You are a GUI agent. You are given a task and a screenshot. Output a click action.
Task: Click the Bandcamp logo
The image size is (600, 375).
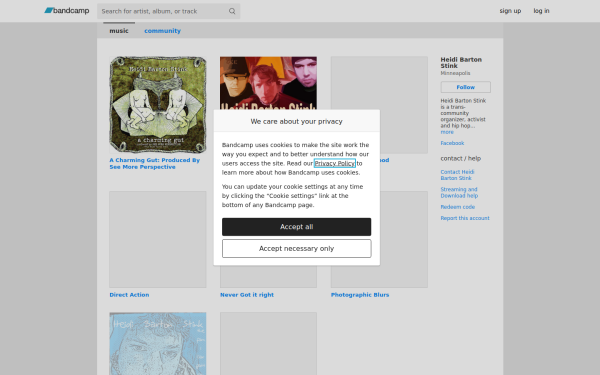67,11
